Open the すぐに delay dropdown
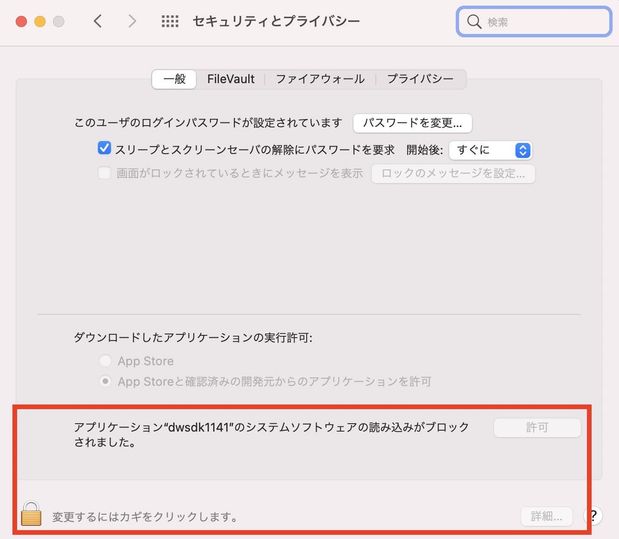The width and height of the screenshot is (619, 539). pos(490,150)
